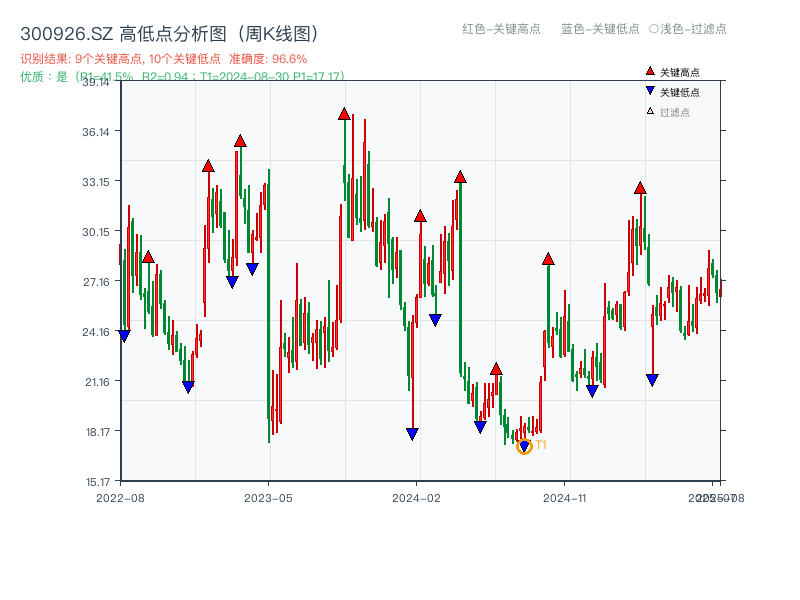Click the blue triangle marker inside the T1 circle

coord(524,443)
